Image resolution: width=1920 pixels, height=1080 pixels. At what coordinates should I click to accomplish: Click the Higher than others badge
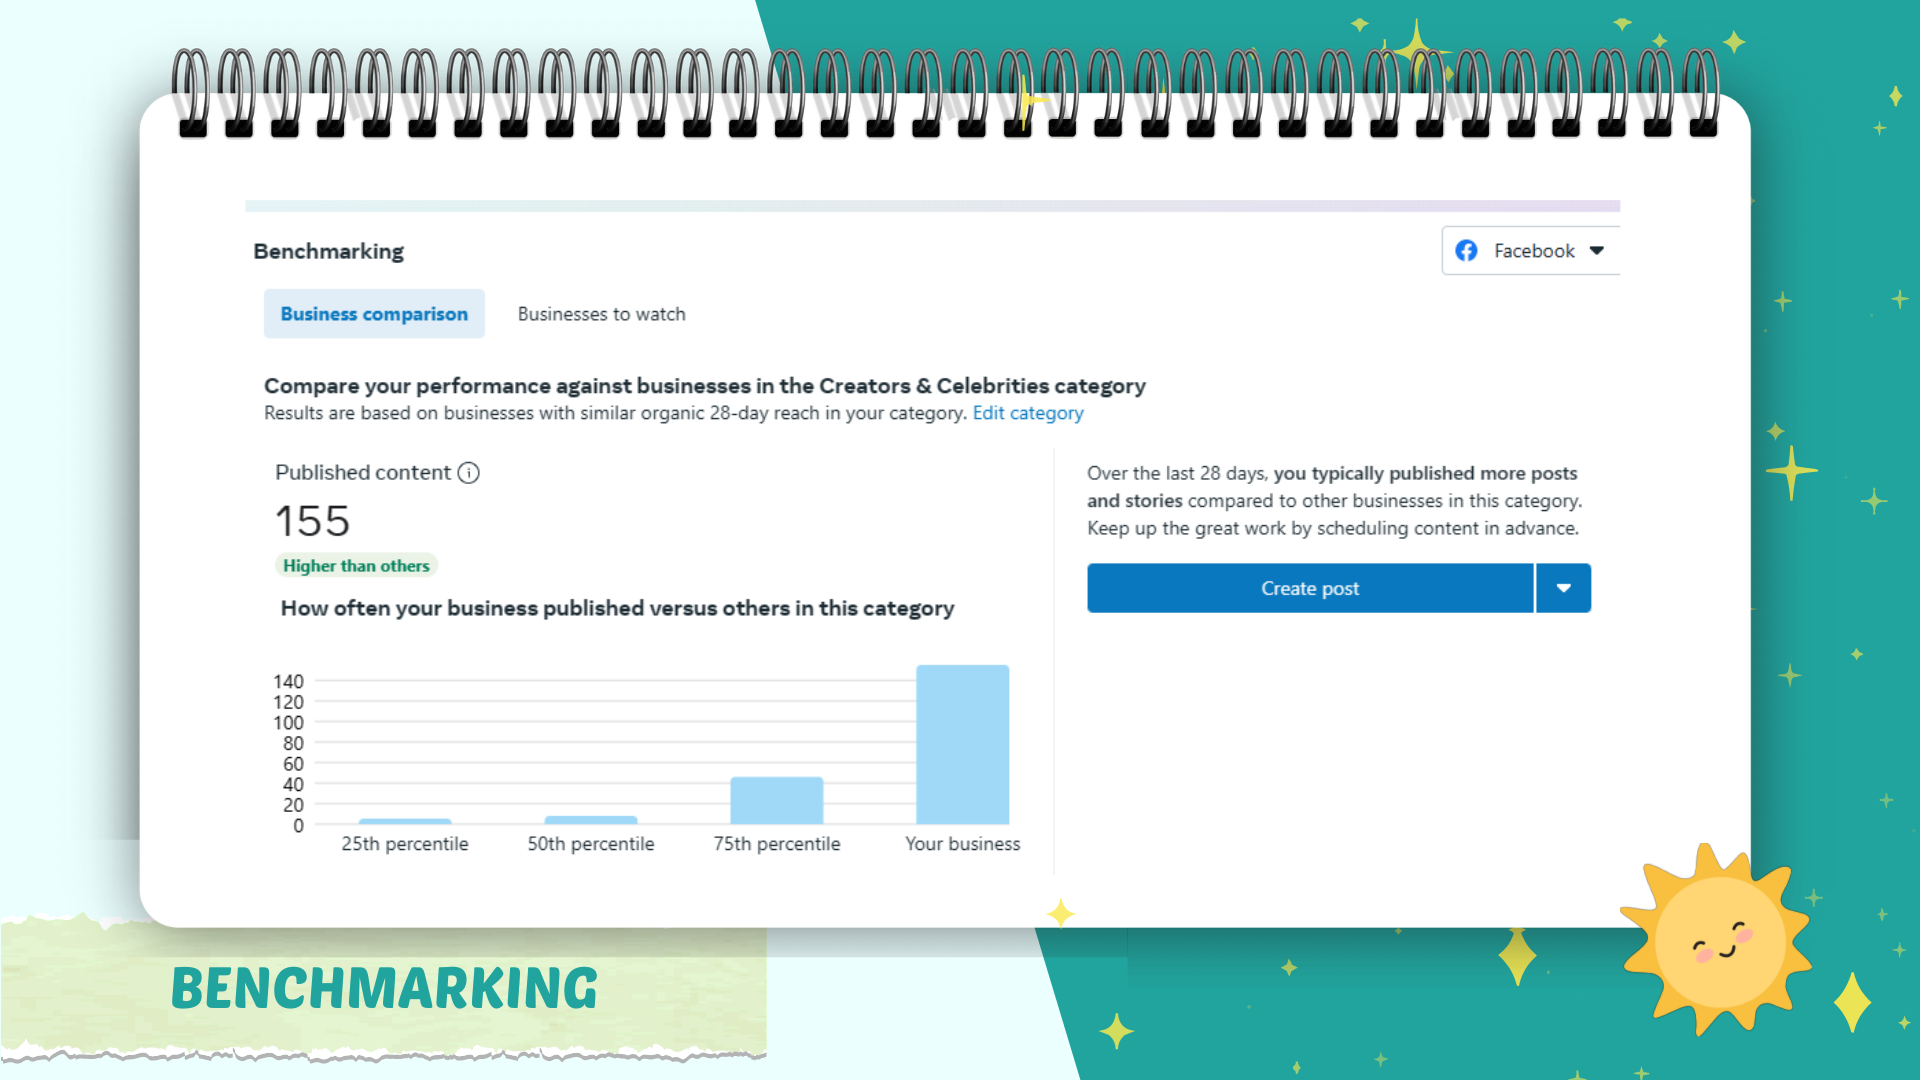pyautogui.click(x=356, y=566)
